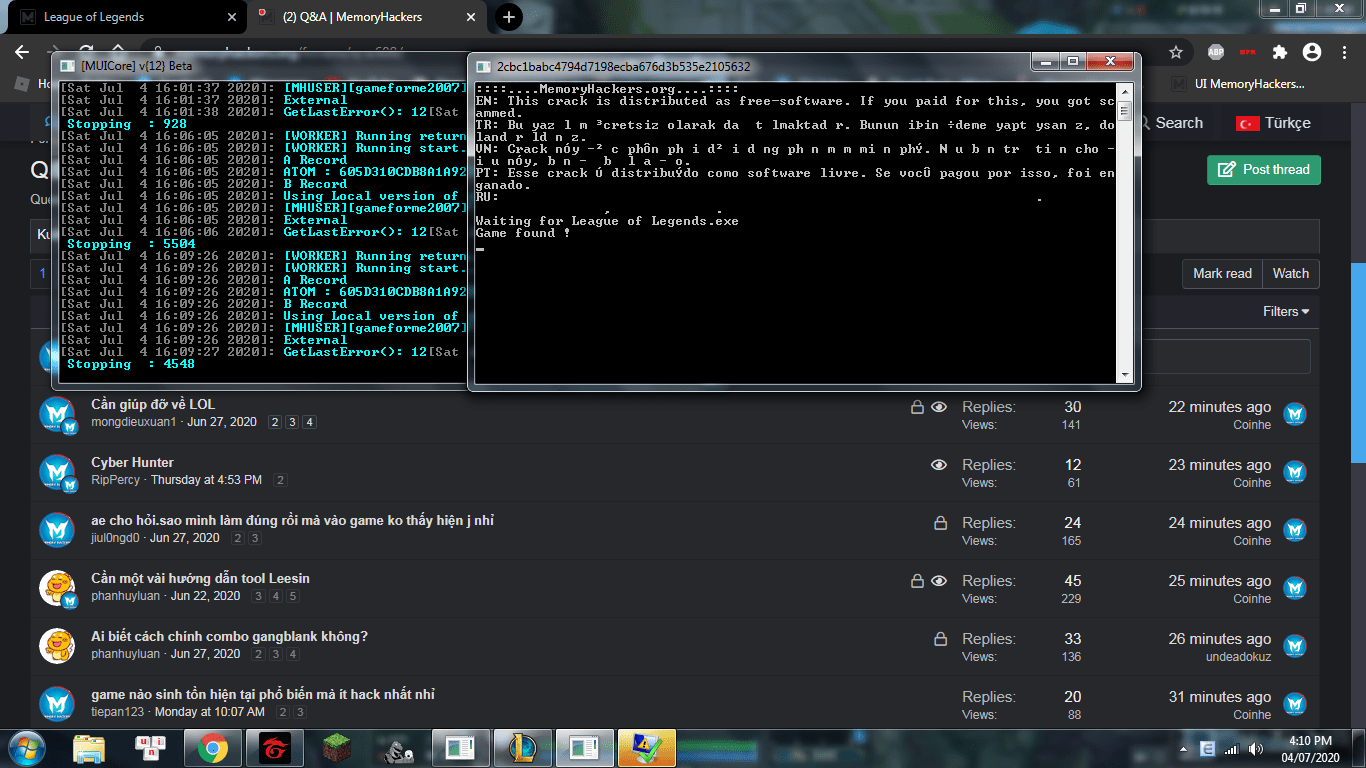Open the Chrome three-dot menu
Screen dimensions: 1366x768
tap(1343, 52)
